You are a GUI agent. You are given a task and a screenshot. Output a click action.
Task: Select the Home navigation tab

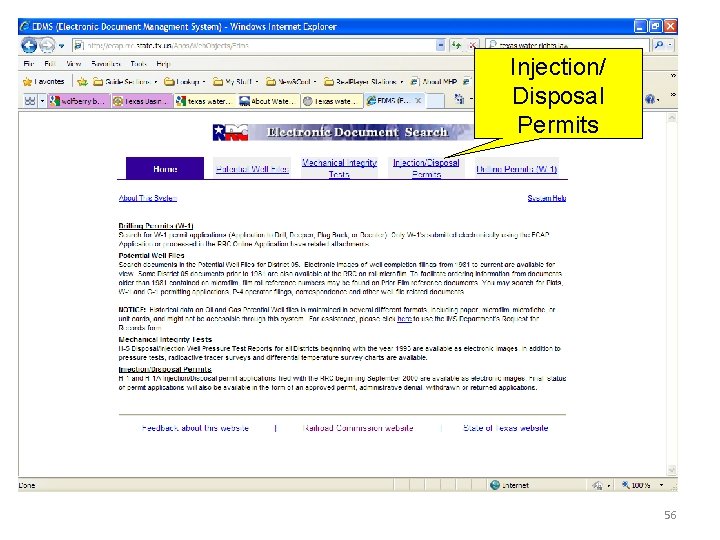[x=165, y=169]
